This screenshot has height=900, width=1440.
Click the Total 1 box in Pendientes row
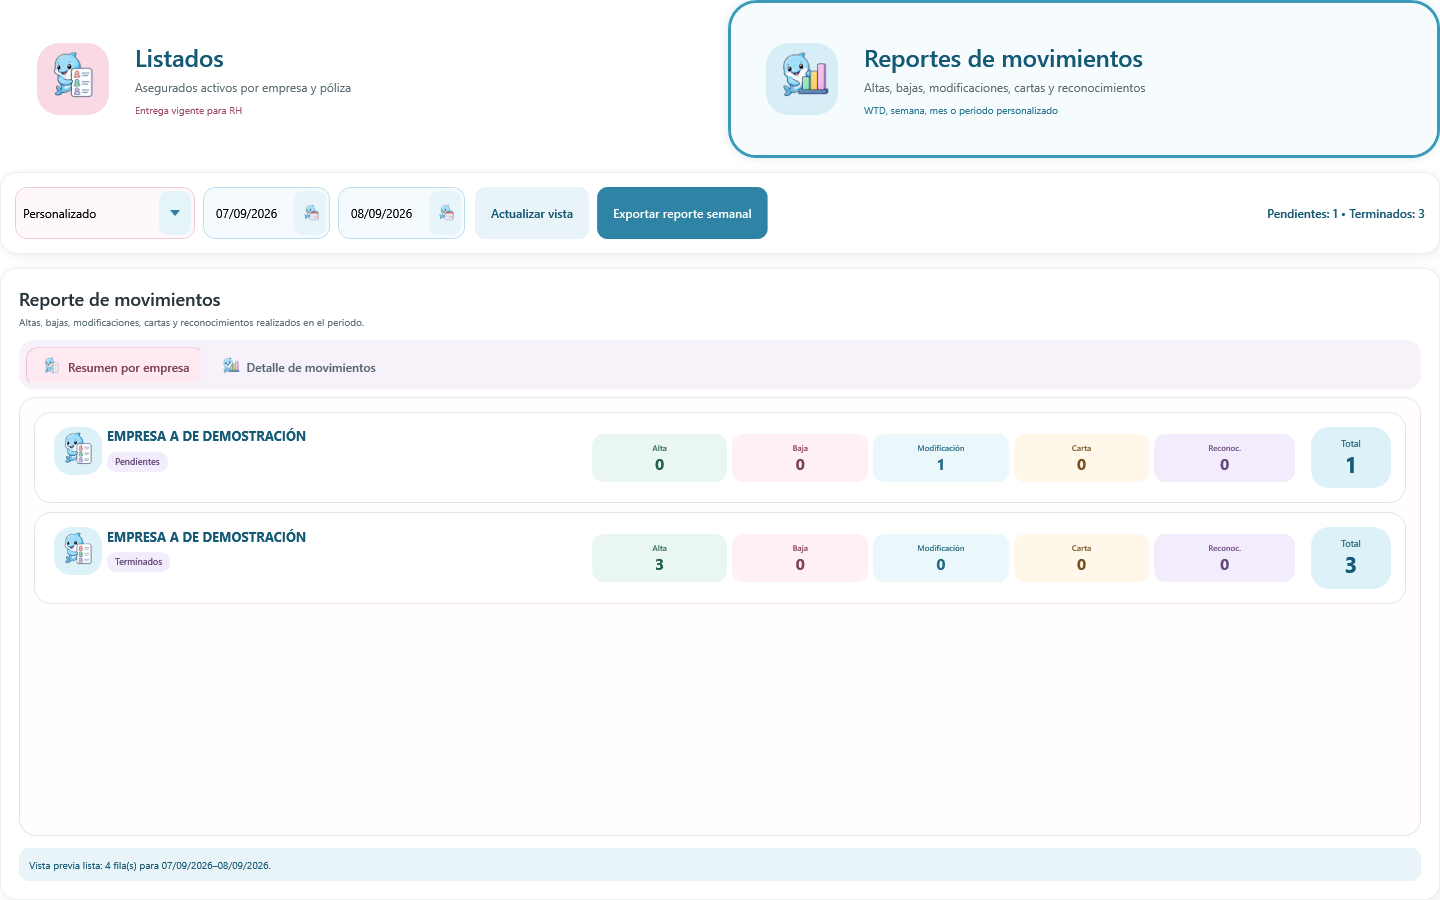pyautogui.click(x=1351, y=457)
